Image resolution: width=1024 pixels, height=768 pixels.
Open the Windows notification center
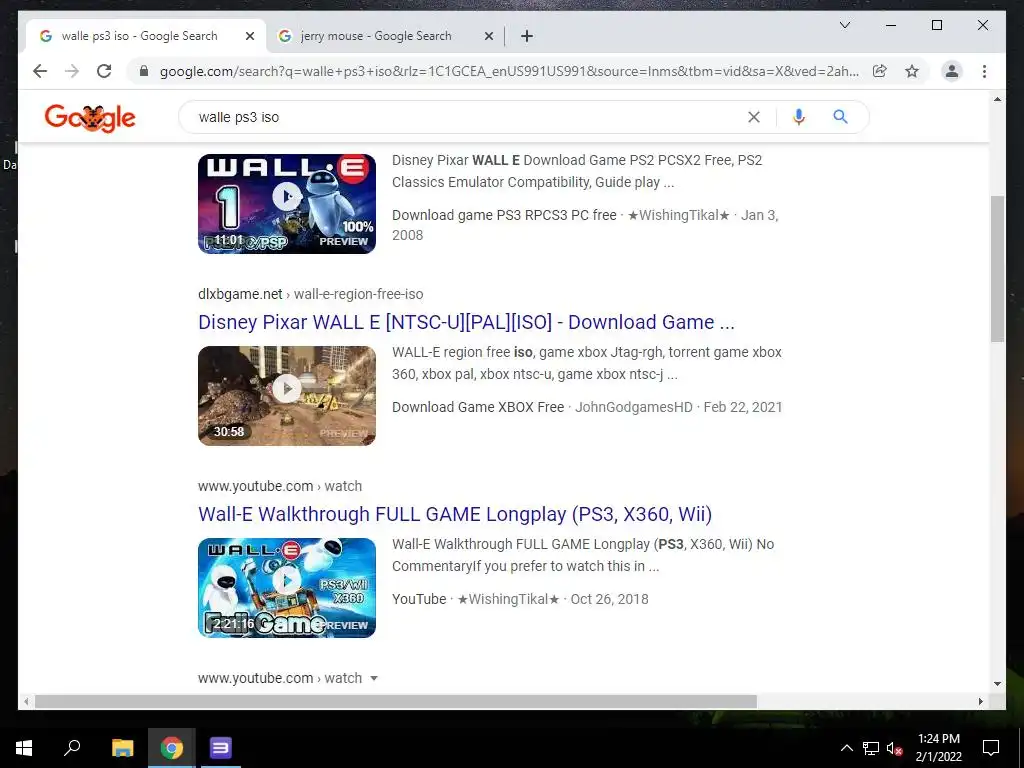[991, 748]
